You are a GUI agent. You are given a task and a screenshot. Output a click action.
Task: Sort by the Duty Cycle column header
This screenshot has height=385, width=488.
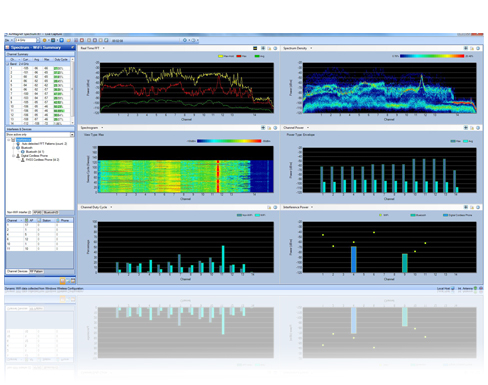pos(61,59)
